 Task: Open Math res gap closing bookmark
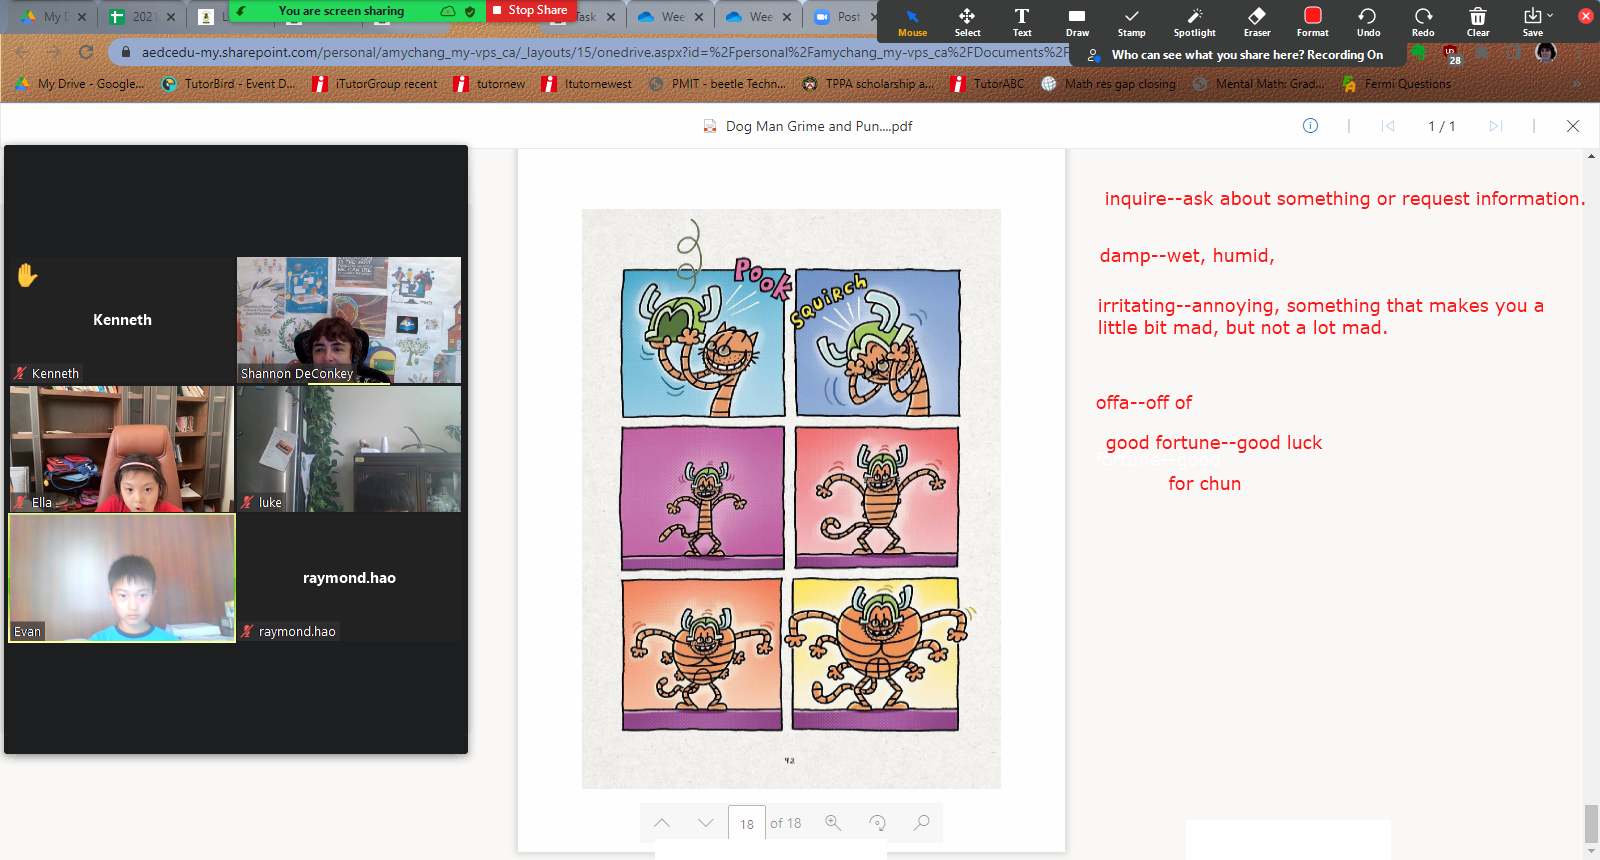coord(1109,84)
